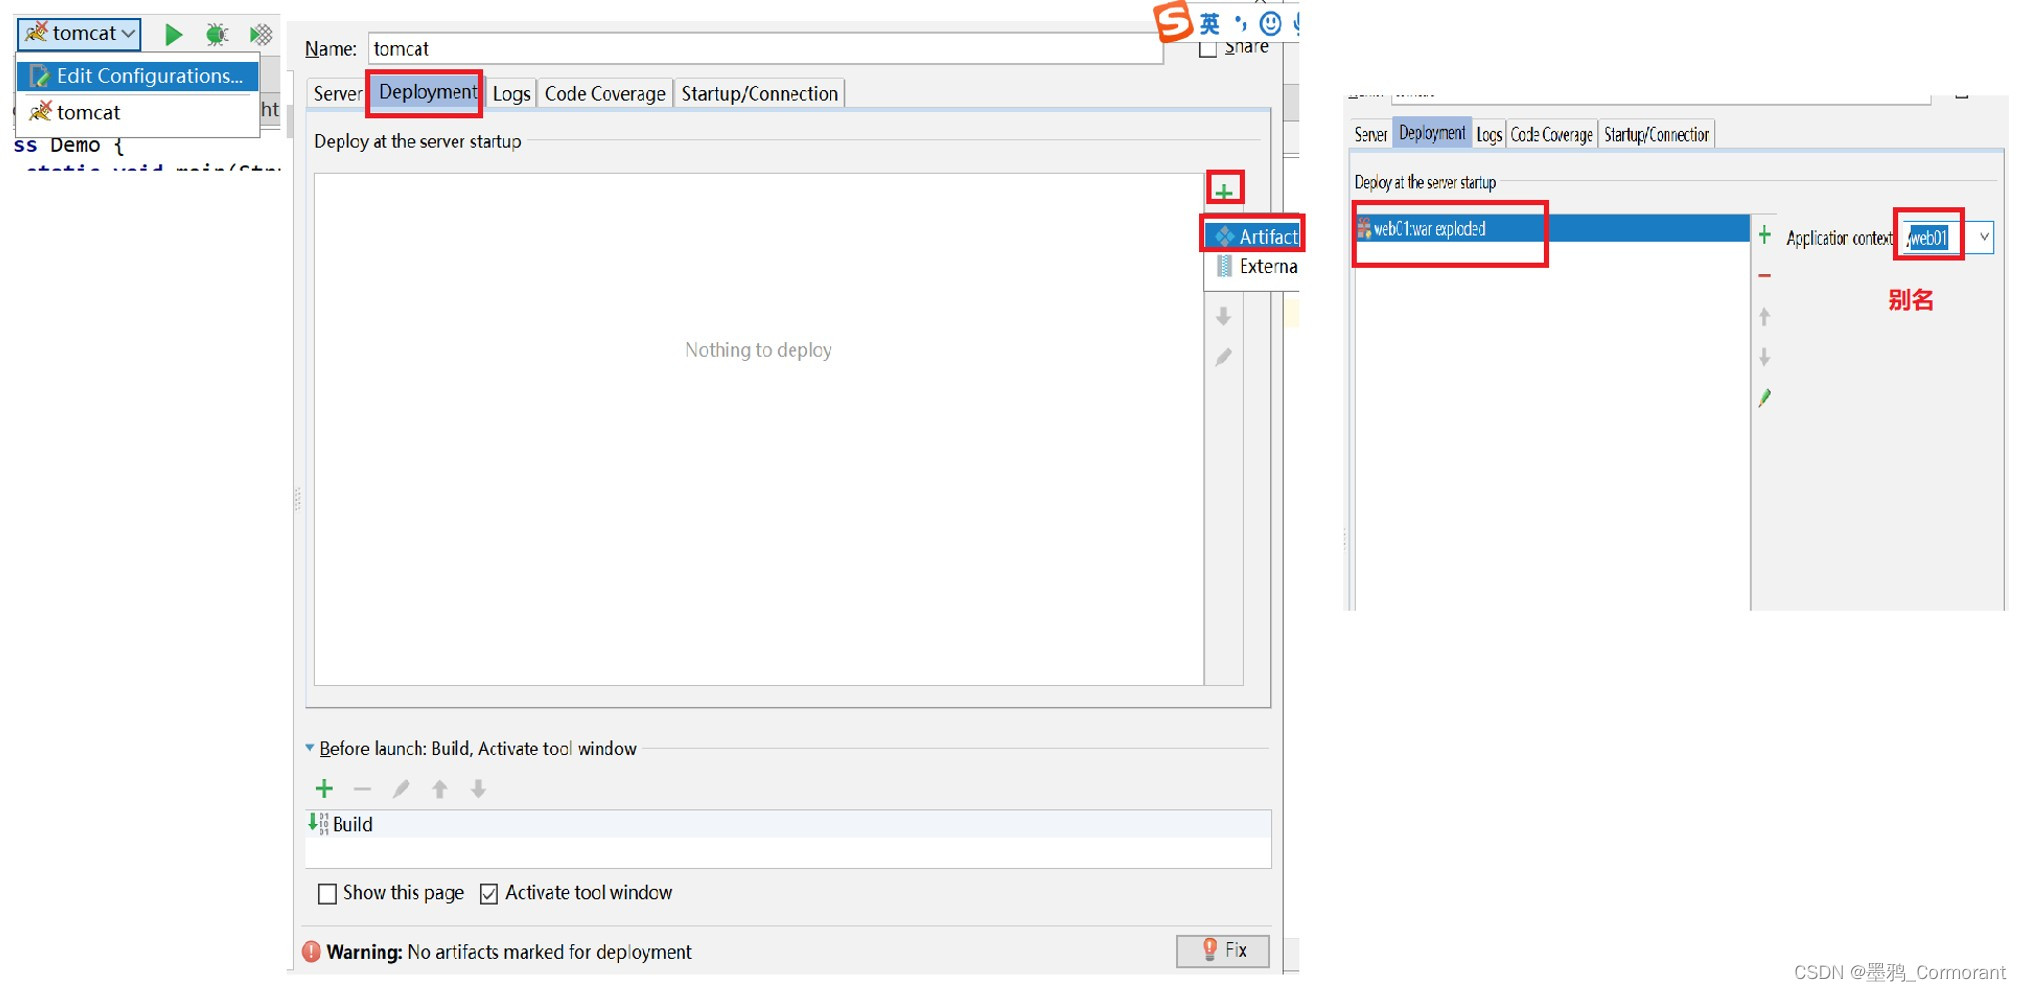Select the Build task row
Image resolution: width=2022 pixels, height=991 pixels.
coord(788,824)
